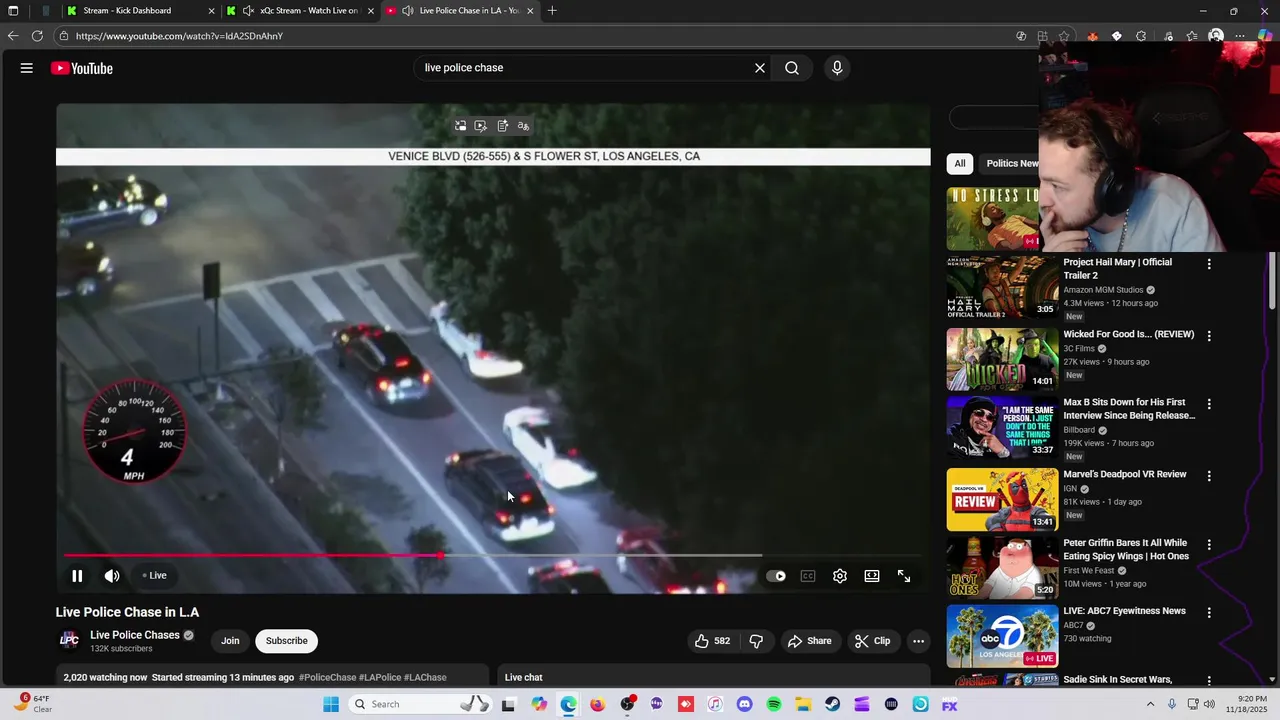Open options for Max B interview video

[1209, 405]
